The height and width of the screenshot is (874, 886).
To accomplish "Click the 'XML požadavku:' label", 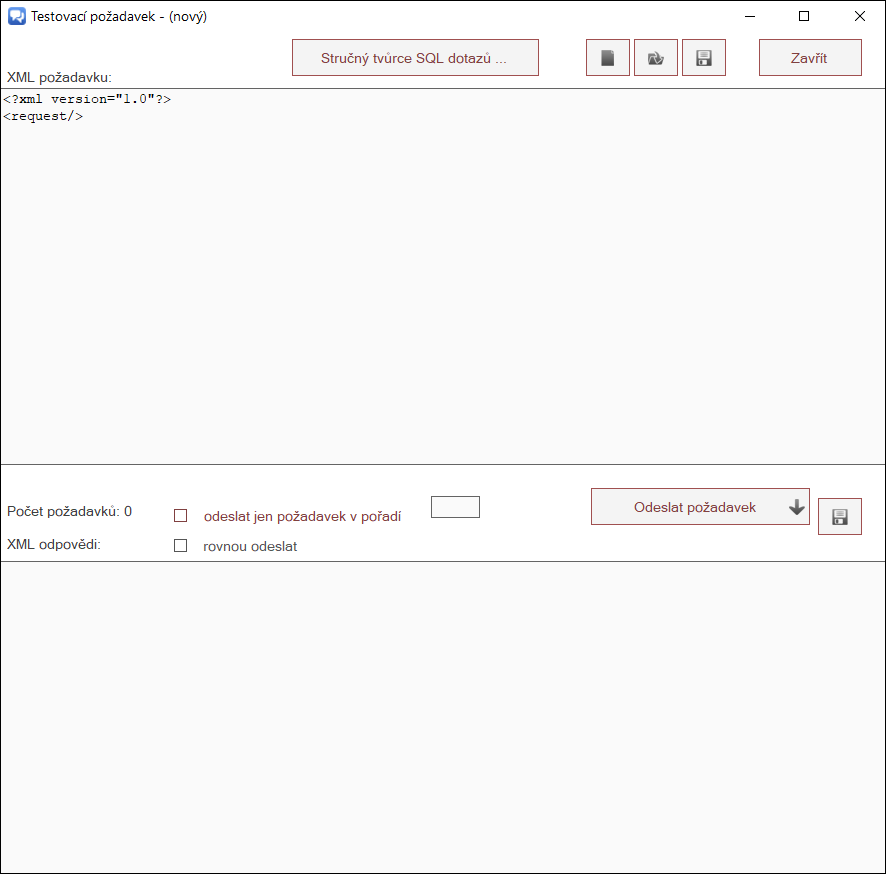I will [x=59, y=77].
